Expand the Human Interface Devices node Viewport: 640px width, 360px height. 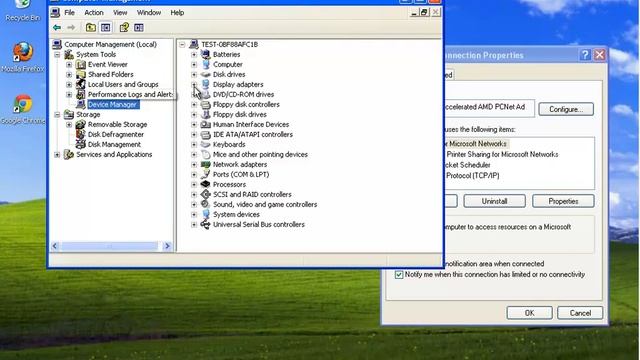click(x=194, y=124)
